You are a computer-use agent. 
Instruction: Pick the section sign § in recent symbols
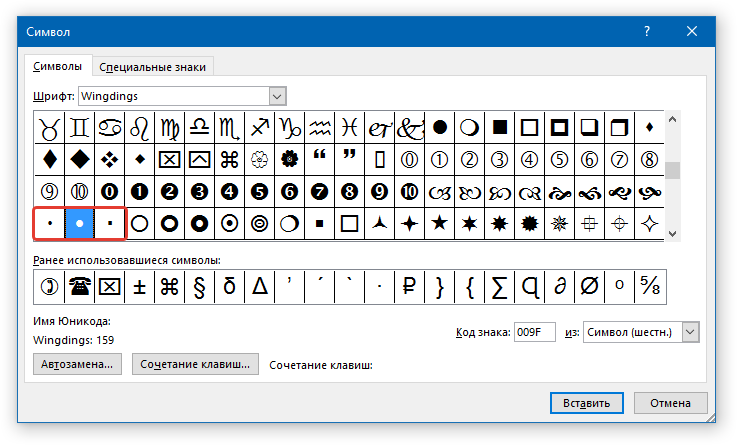(x=200, y=286)
